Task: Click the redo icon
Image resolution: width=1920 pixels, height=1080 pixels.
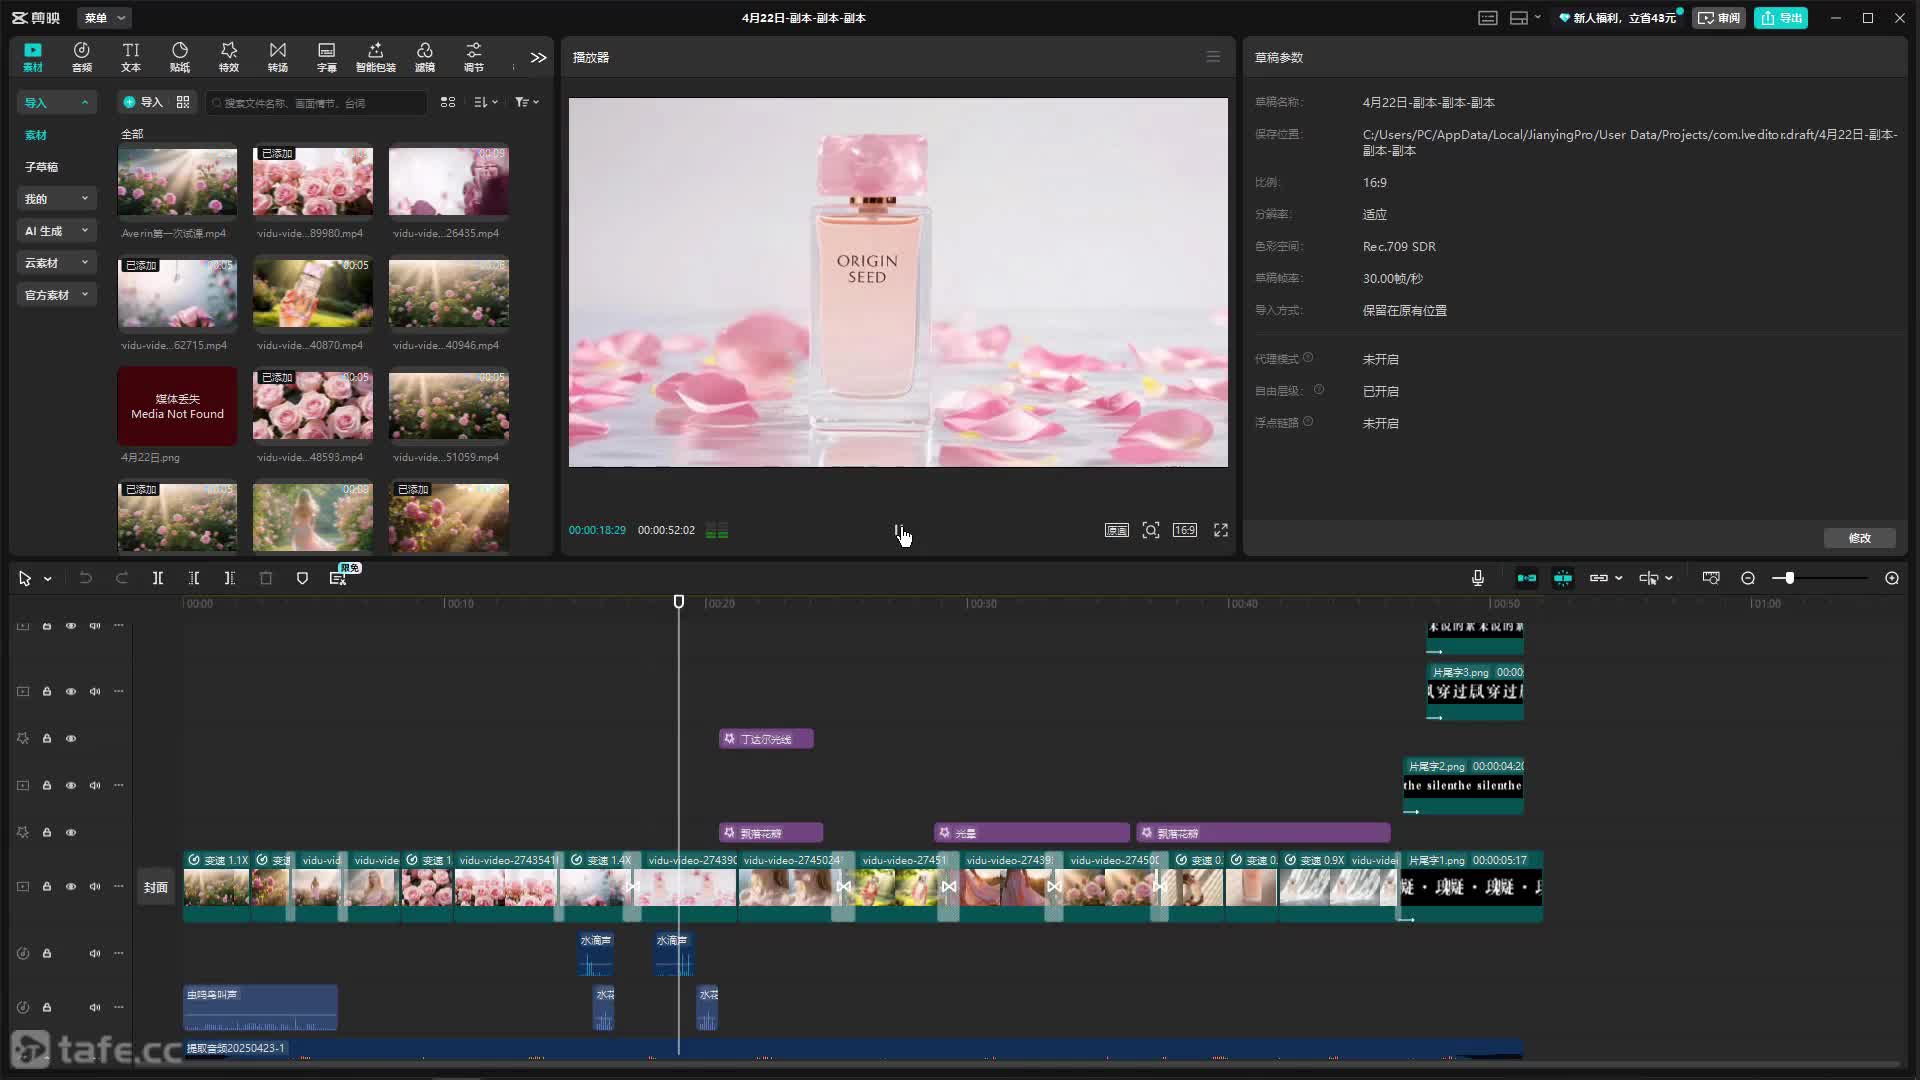Action: (x=122, y=578)
